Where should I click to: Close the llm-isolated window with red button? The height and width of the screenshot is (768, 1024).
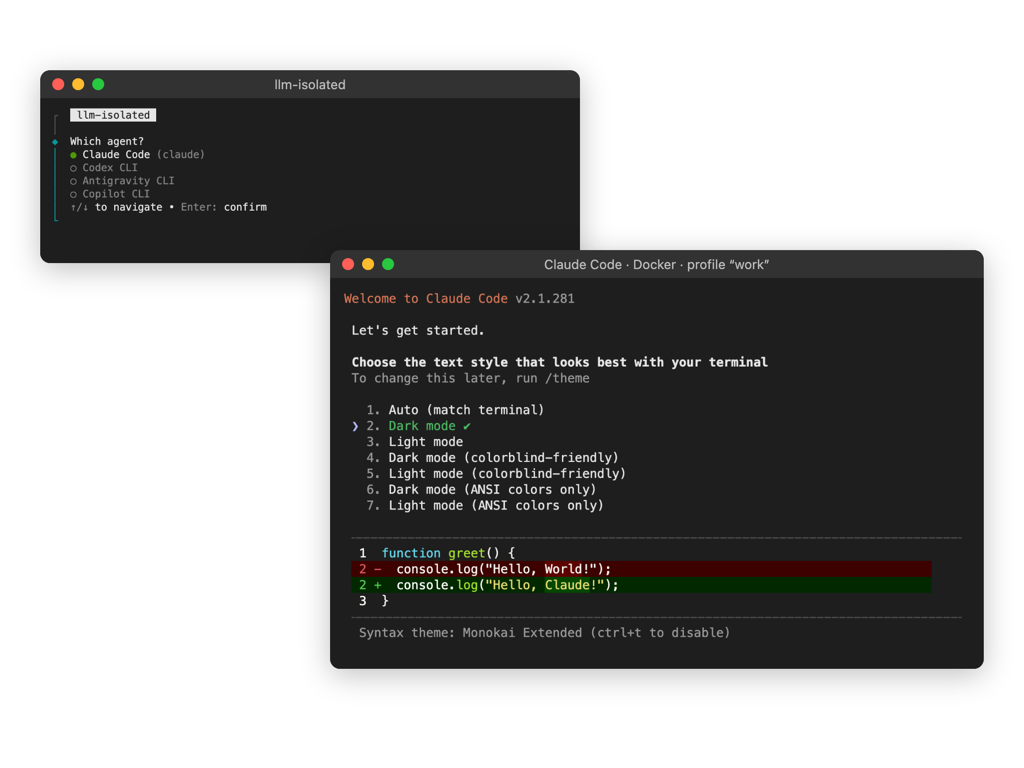point(58,84)
